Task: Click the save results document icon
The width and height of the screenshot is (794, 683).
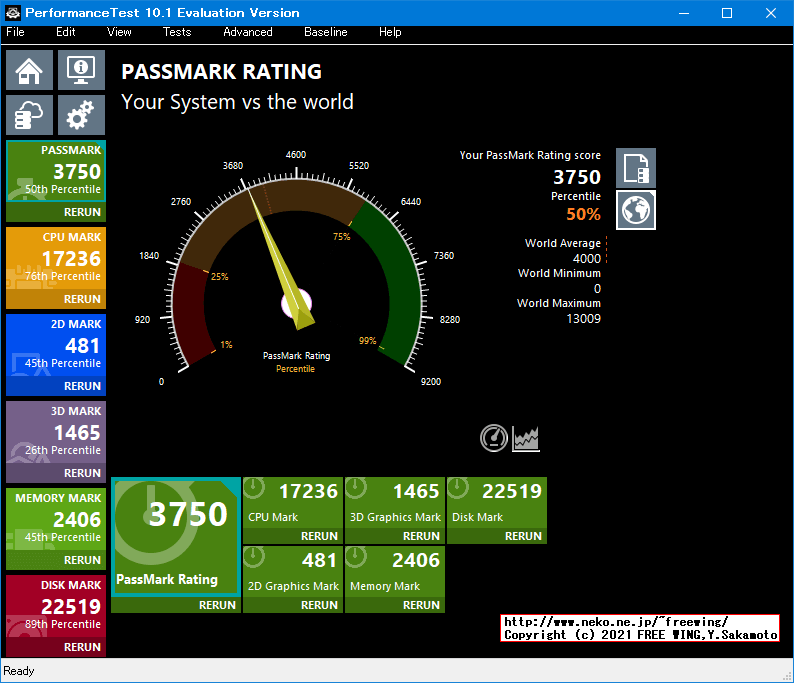Action: (x=636, y=168)
